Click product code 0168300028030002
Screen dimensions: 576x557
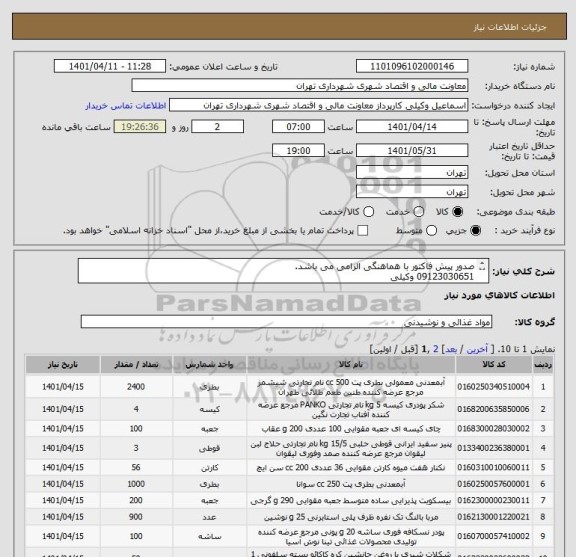pos(493,429)
